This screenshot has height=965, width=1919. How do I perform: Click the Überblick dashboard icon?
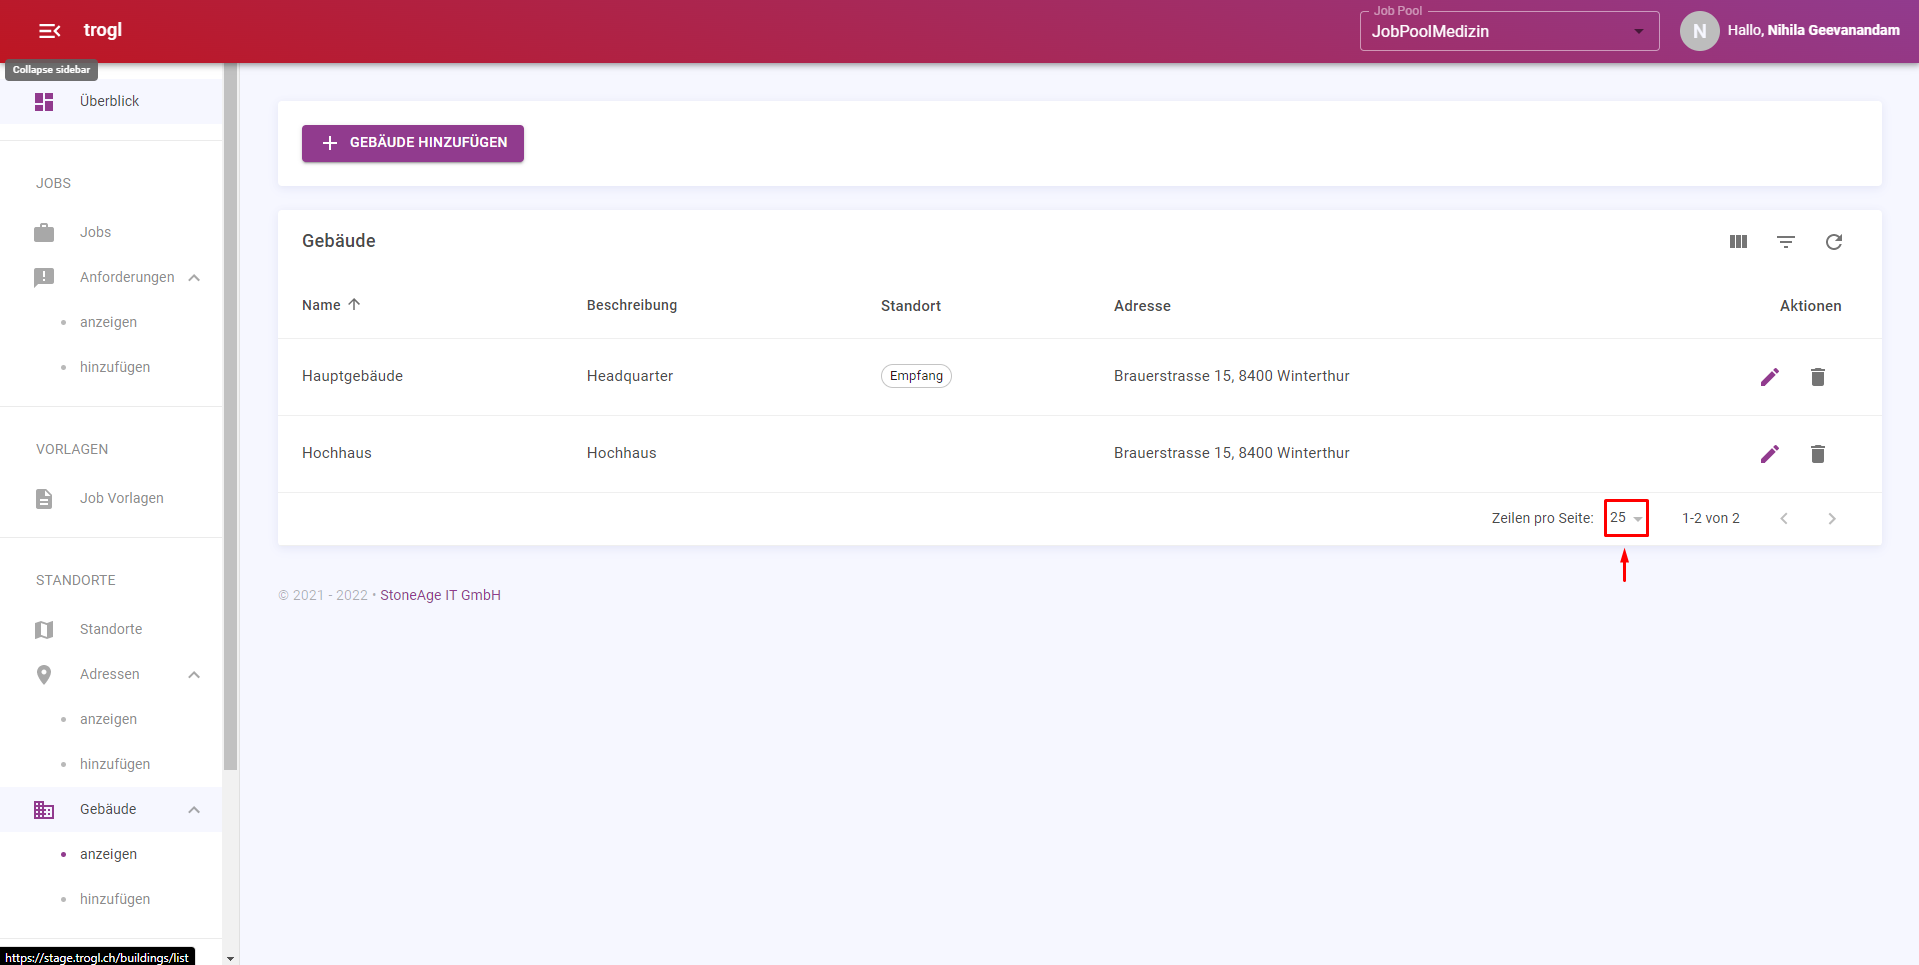coord(44,102)
